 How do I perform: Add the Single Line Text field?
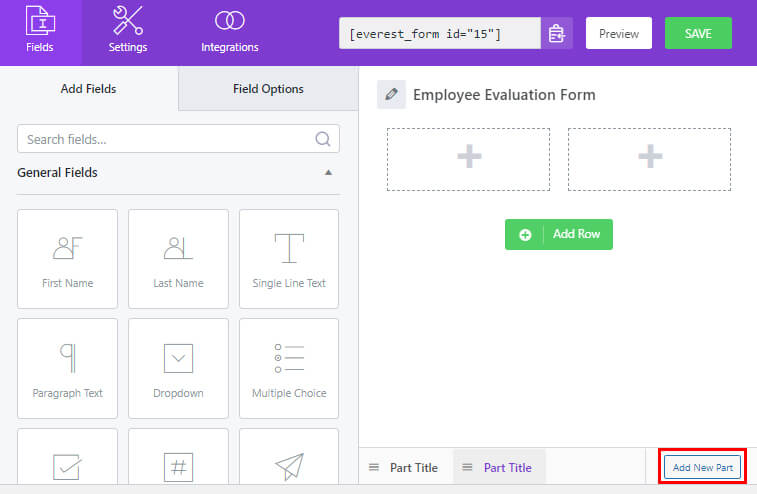coord(289,259)
